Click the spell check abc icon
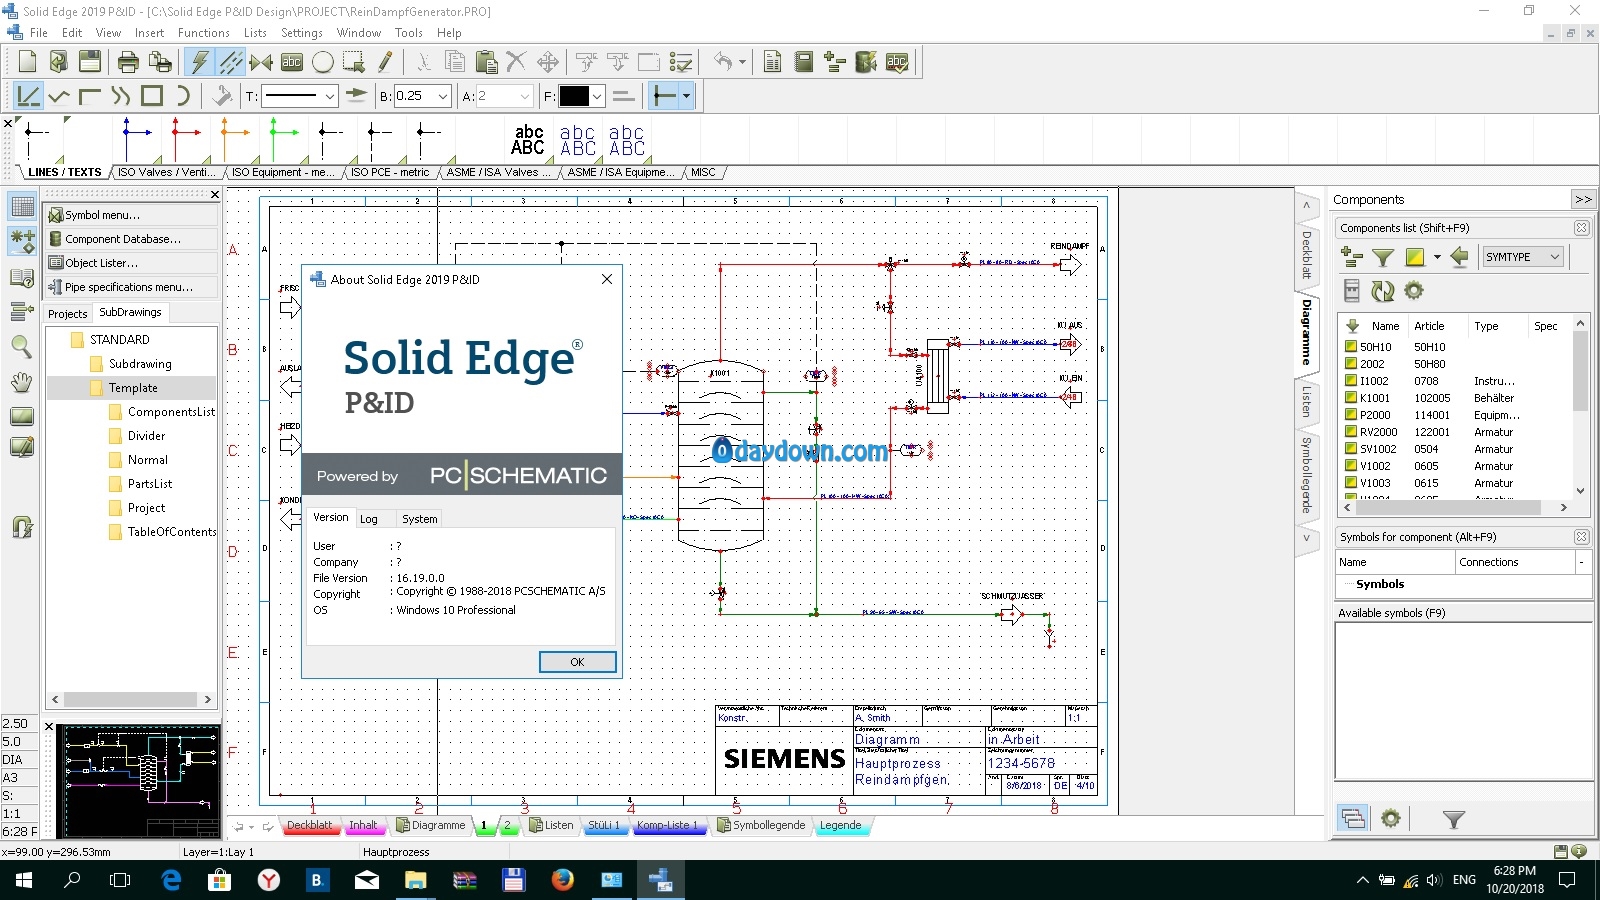The width and height of the screenshot is (1600, 900). [897, 62]
